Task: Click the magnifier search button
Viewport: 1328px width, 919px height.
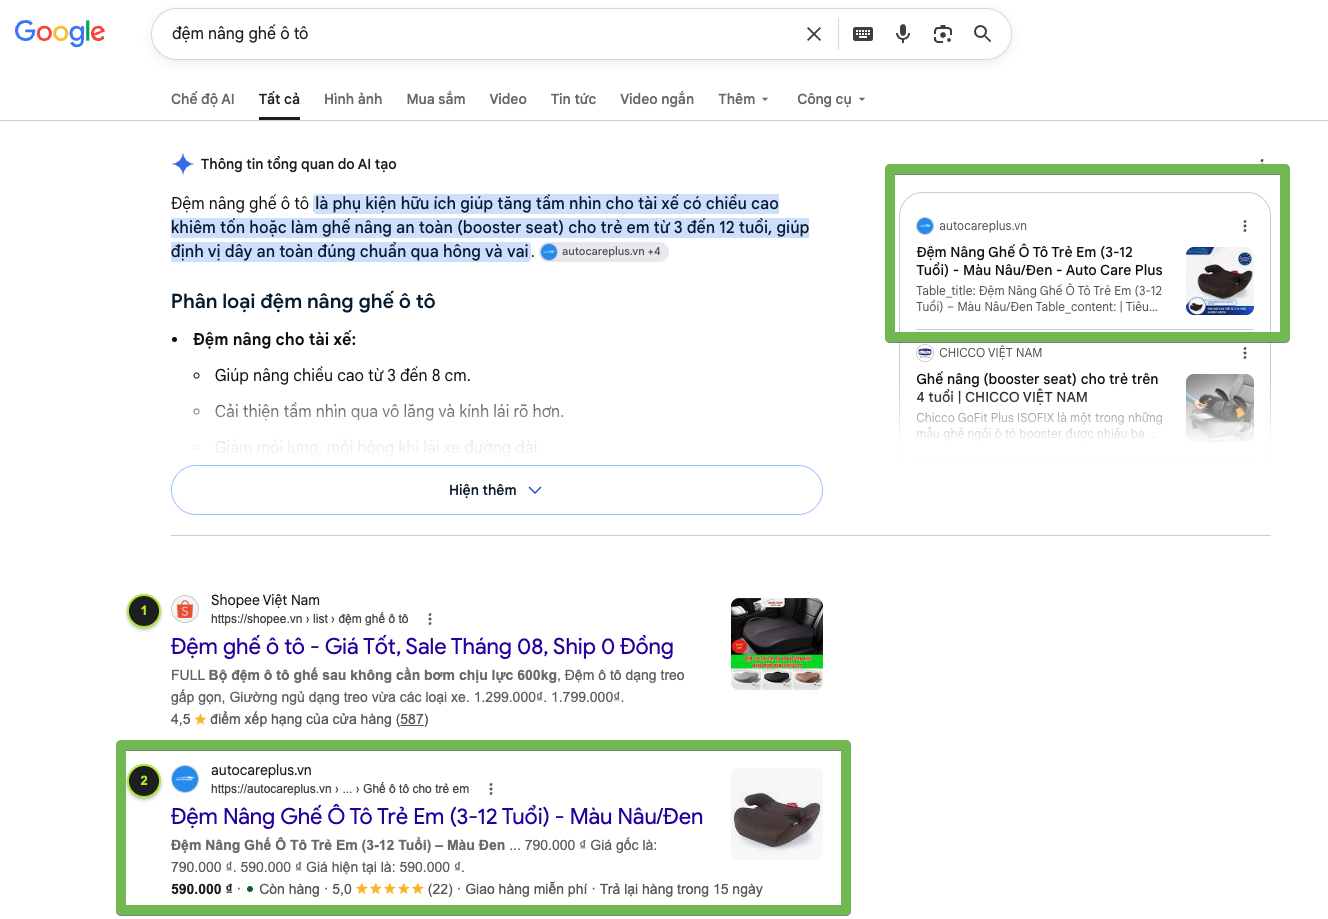Action: tap(983, 34)
